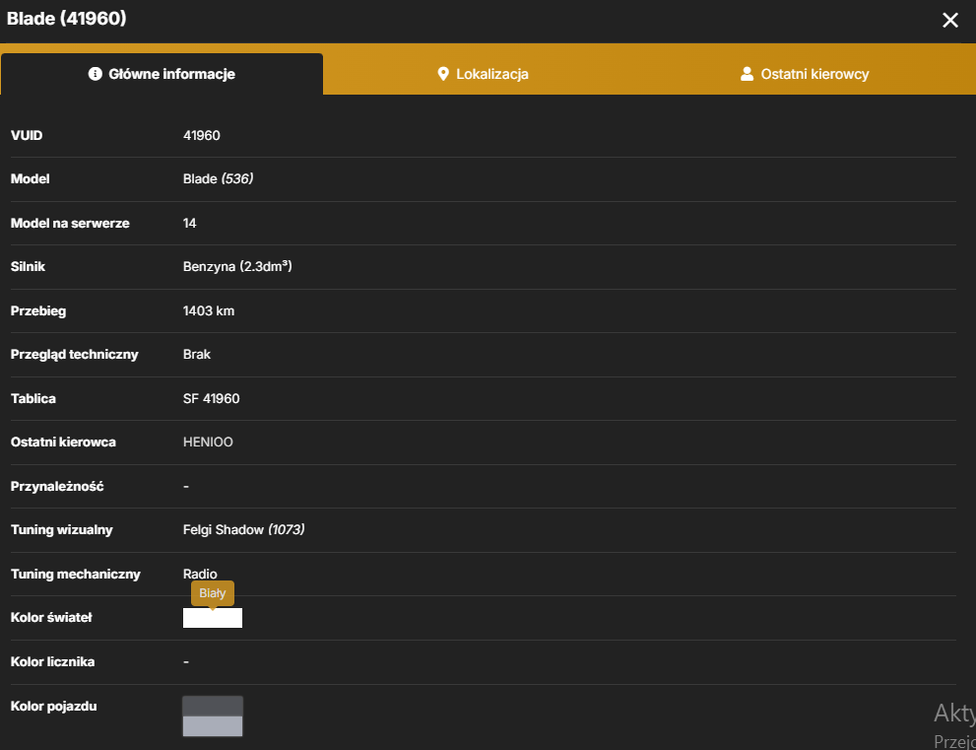
Task: Click the Radio mechanical tuning entry
Action: tap(200, 574)
